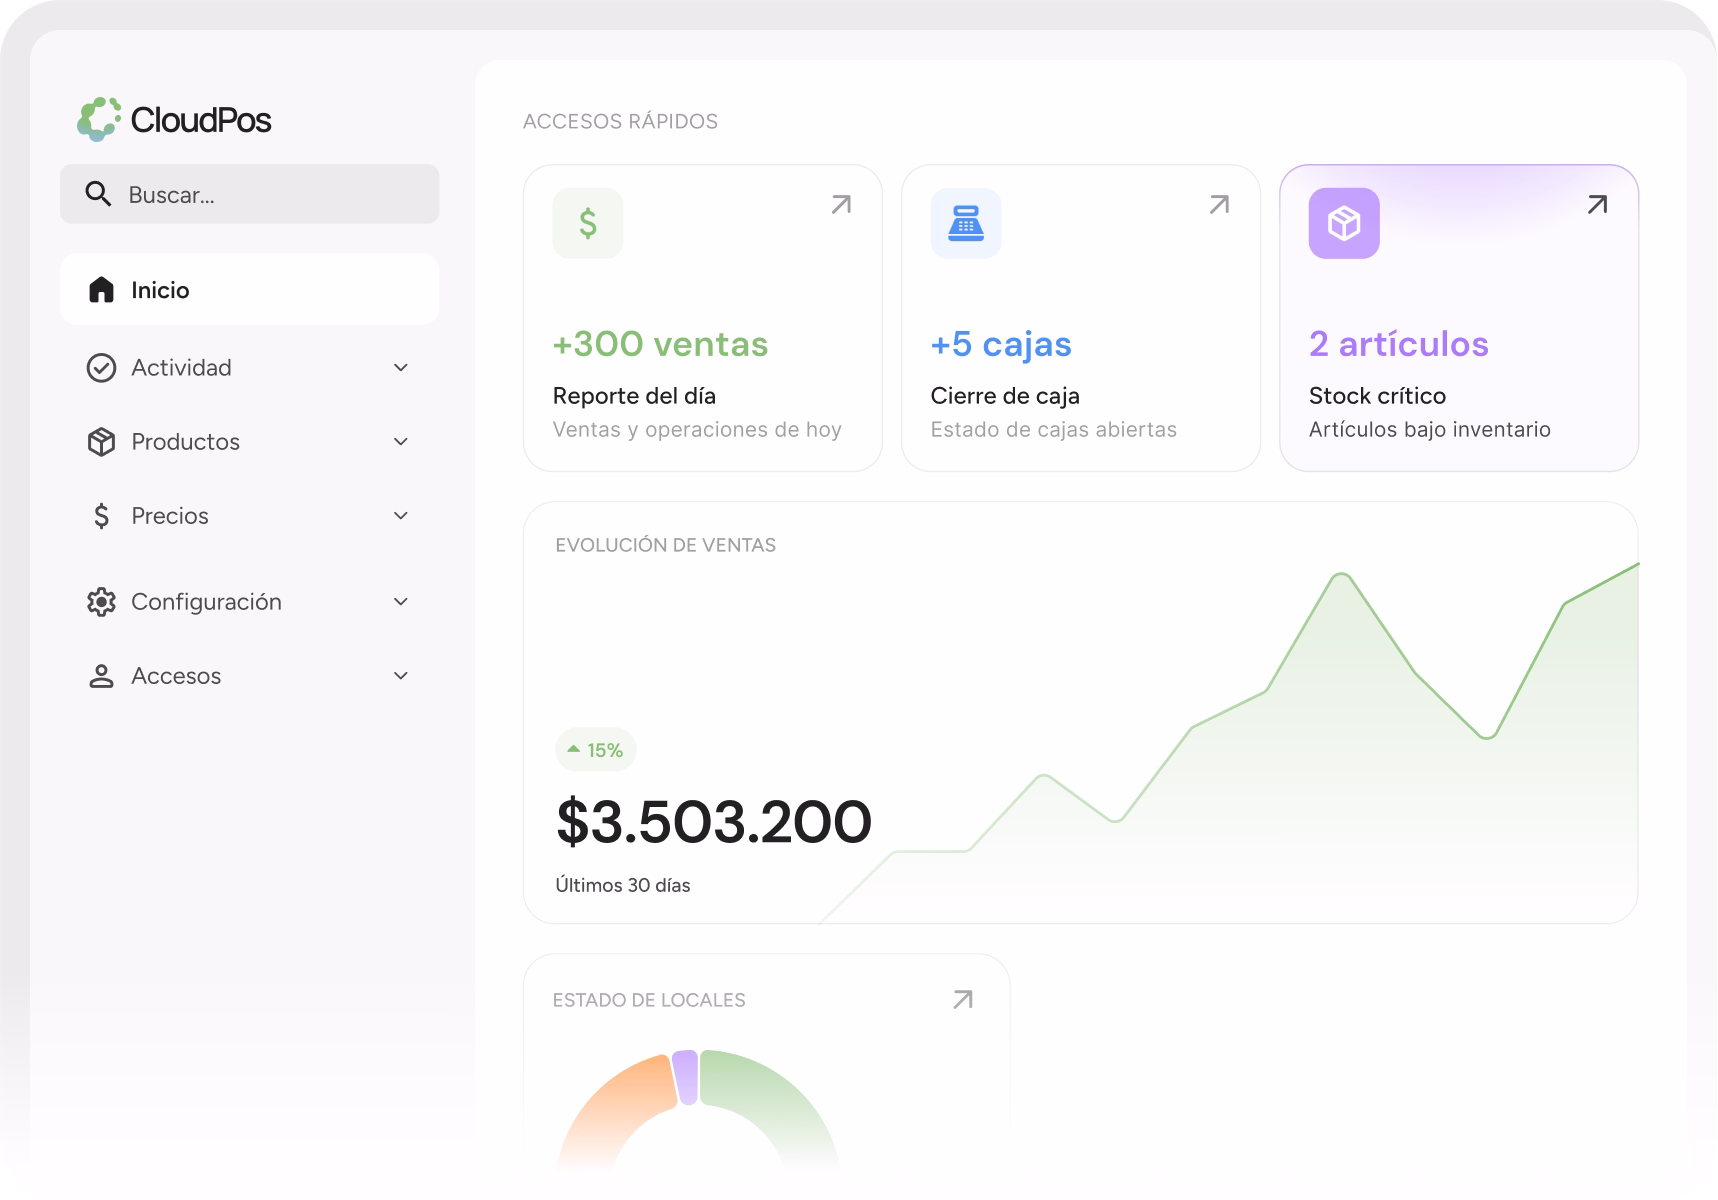Open the Precios menu item
1718x1200 pixels.
click(x=250, y=516)
